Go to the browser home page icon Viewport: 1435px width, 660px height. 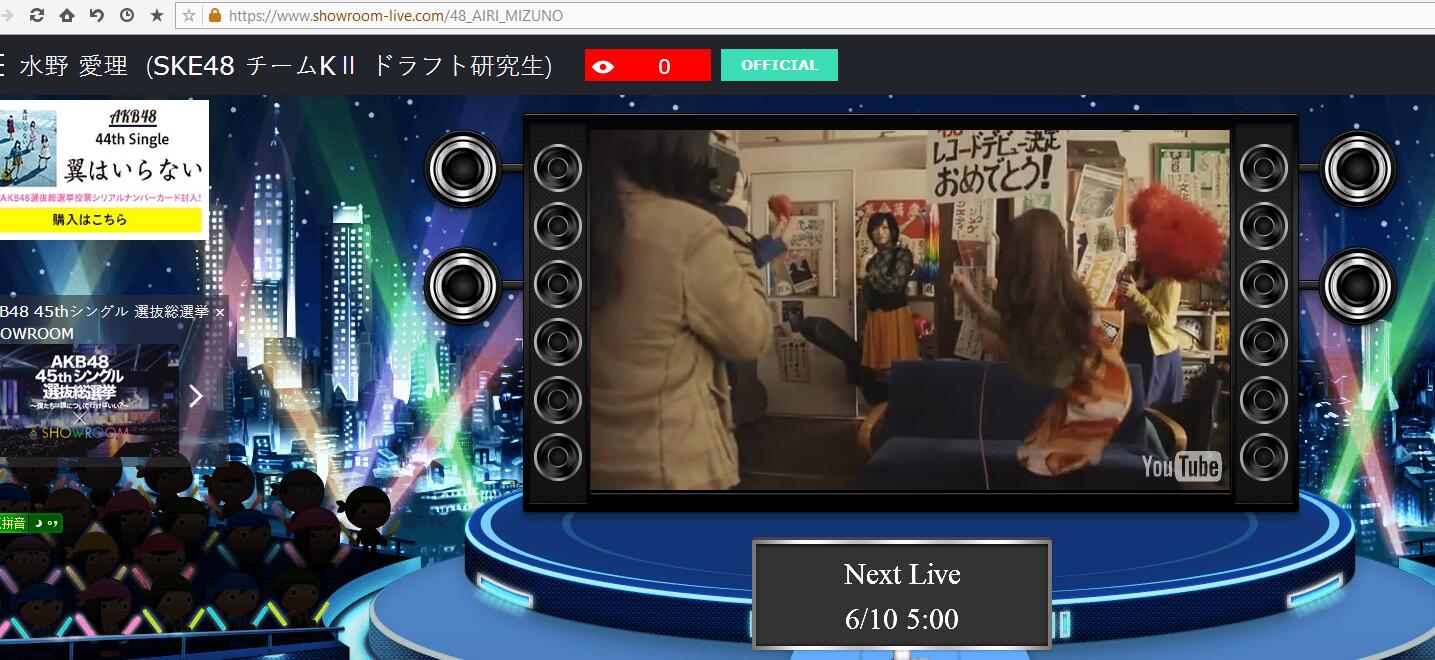point(67,15)
